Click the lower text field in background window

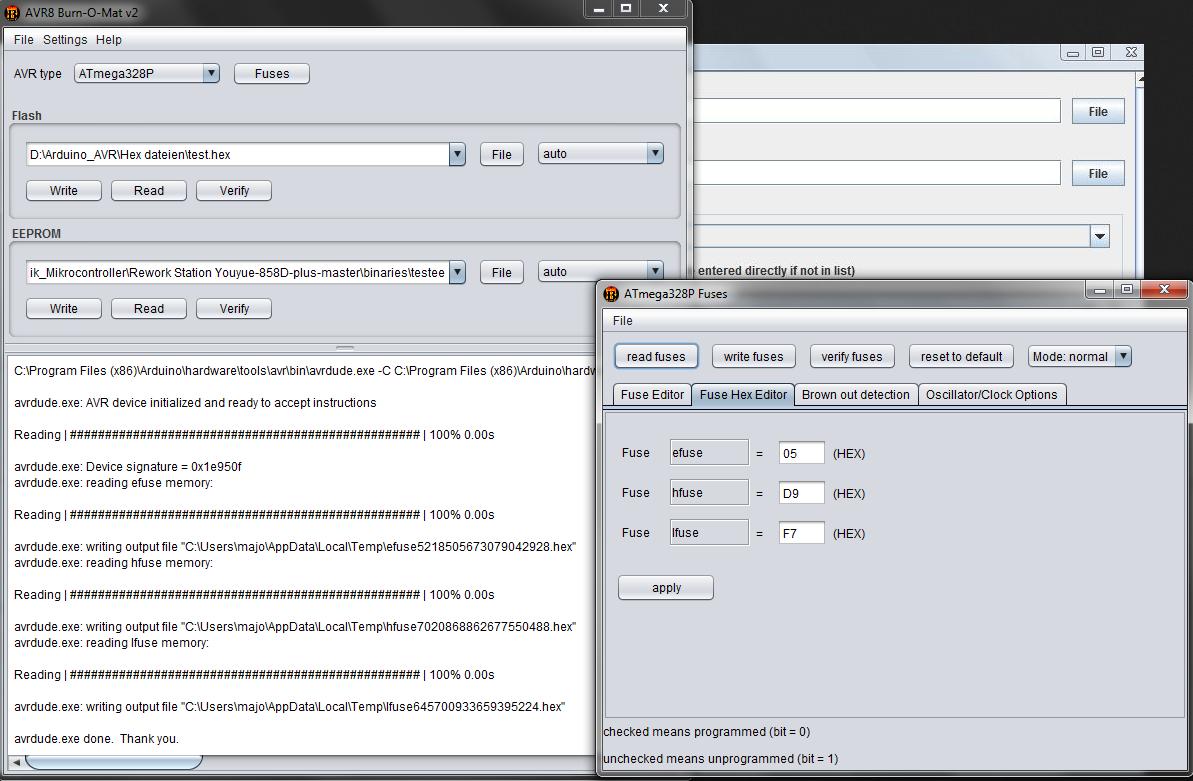877,173
